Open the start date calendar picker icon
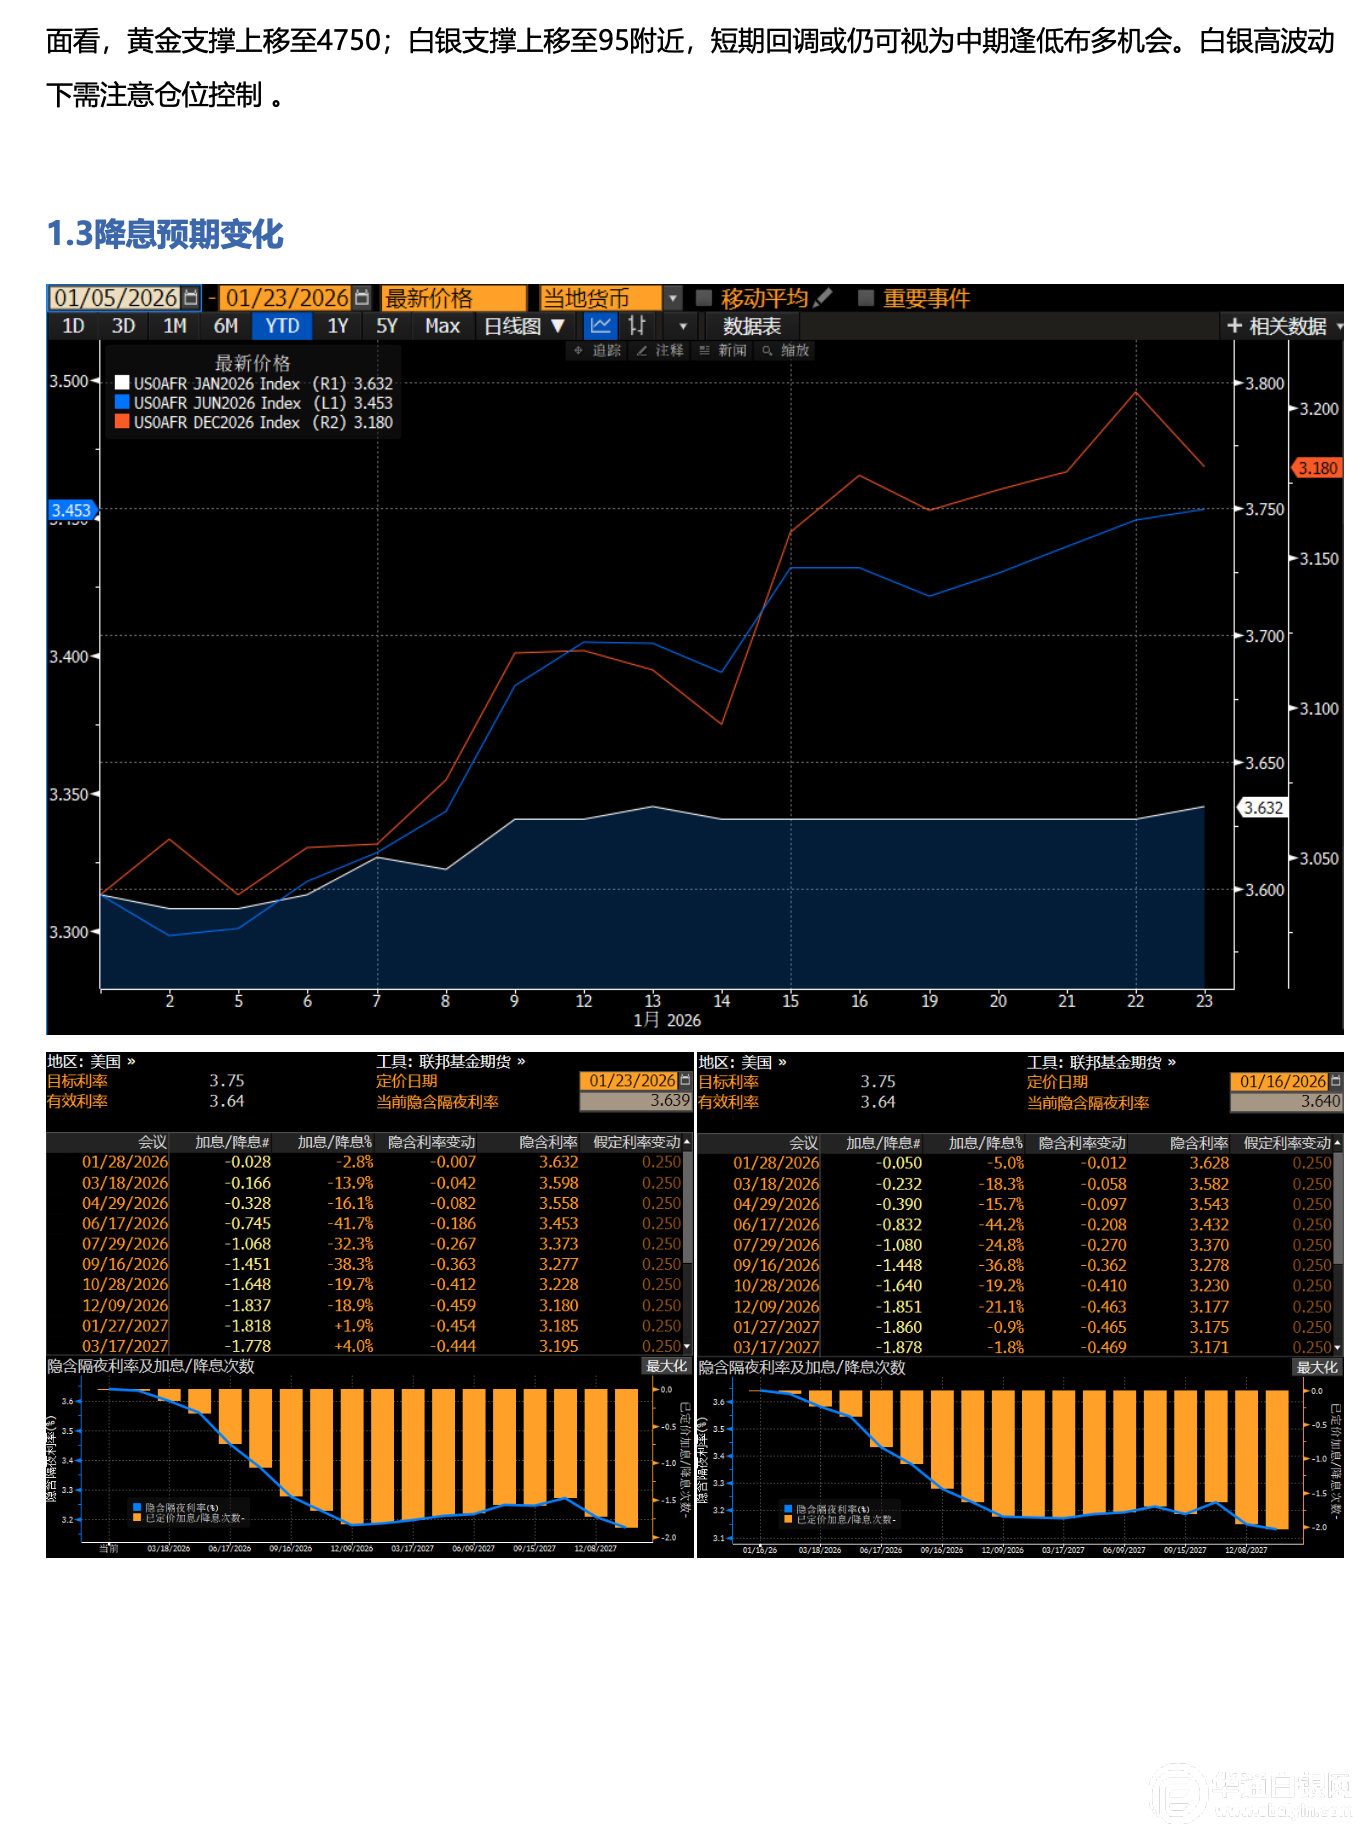Viewport: 1368px width, 1840px height. 191,298
